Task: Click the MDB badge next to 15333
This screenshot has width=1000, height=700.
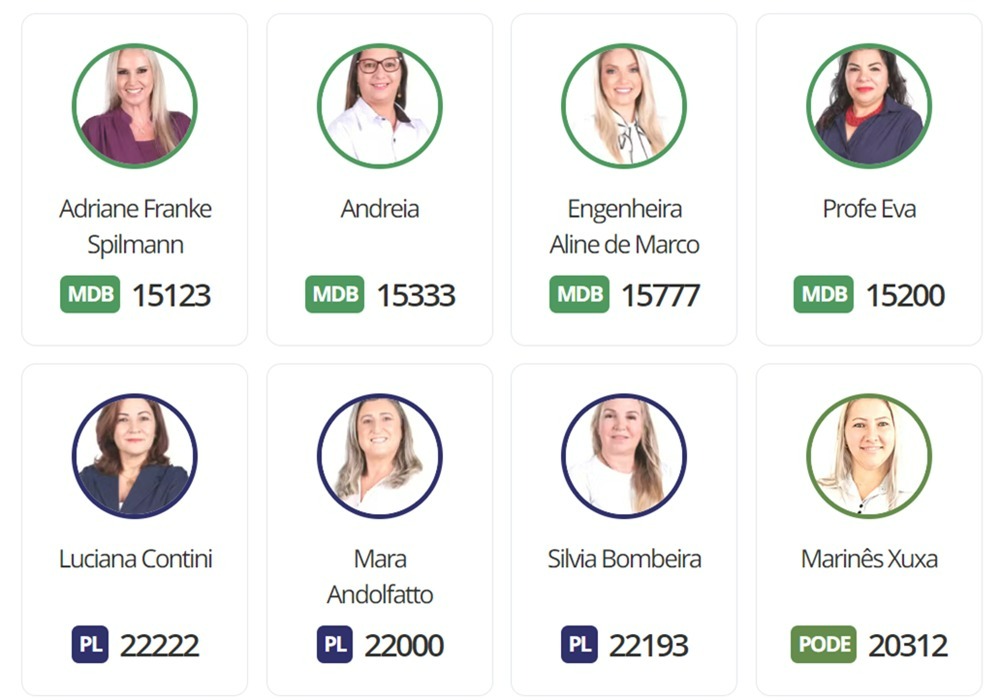Action: [335, 294]
